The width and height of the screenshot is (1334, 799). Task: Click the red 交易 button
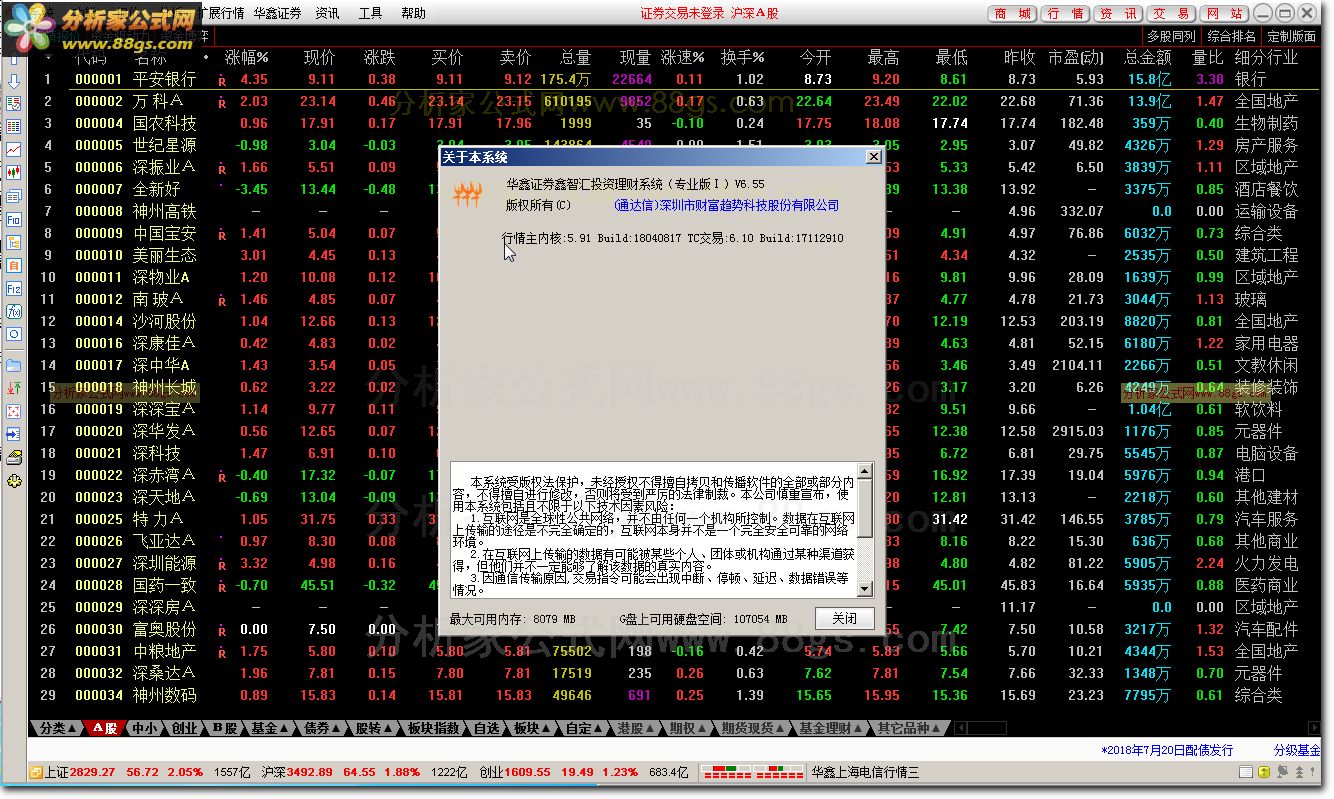coord(1170,14)
